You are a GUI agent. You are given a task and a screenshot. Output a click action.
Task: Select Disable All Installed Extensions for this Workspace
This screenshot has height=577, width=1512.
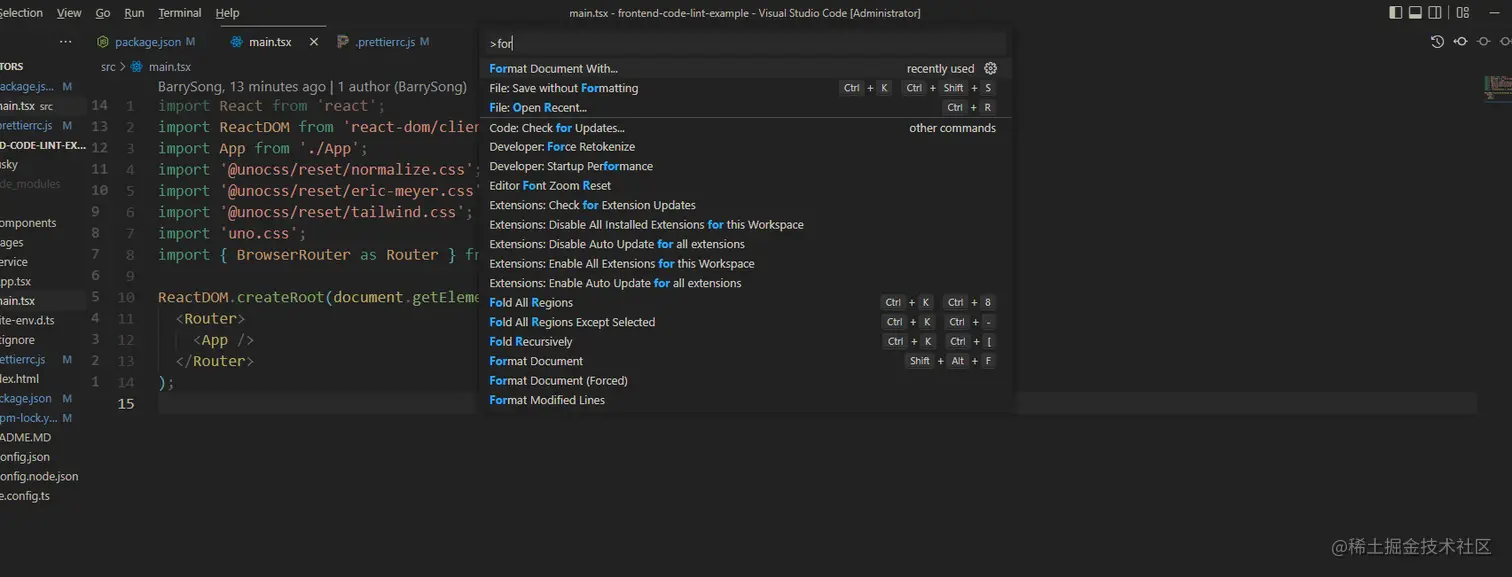point(745,225)
